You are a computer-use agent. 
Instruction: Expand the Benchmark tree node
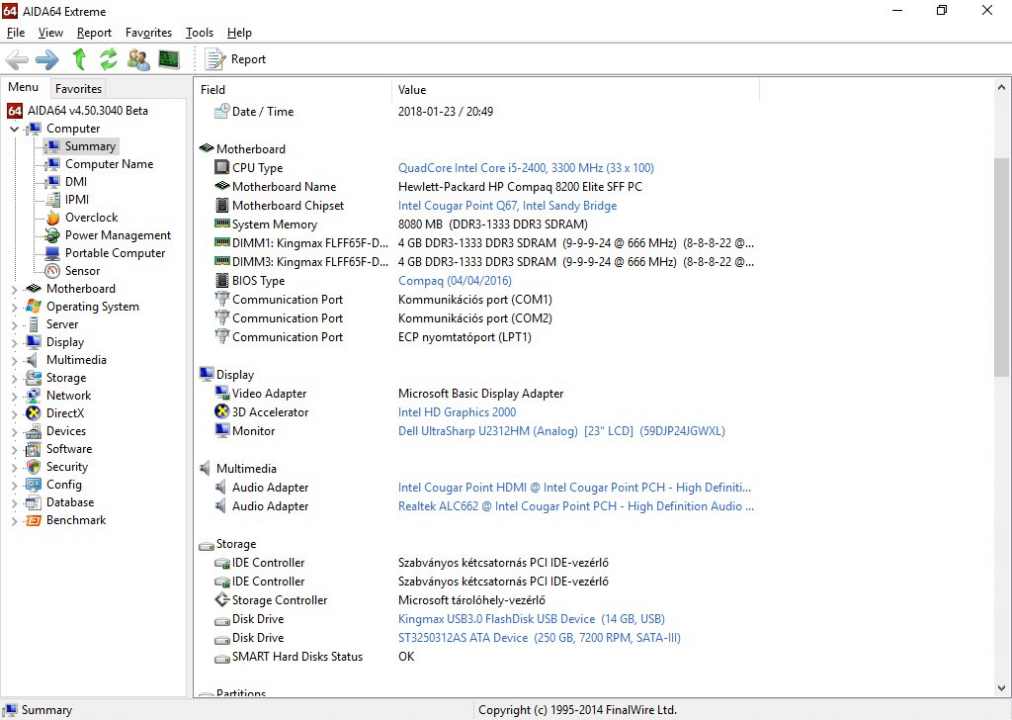click(x=14, y=521)
